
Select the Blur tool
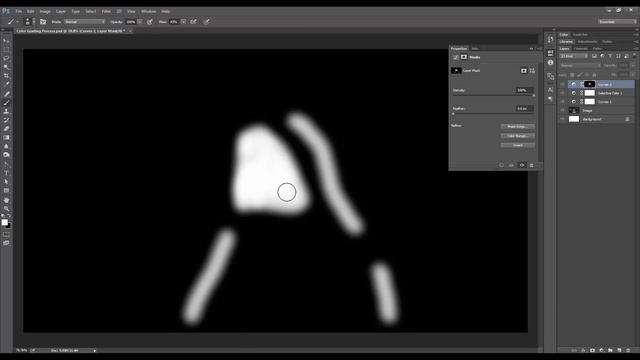[x=6, y=146]
